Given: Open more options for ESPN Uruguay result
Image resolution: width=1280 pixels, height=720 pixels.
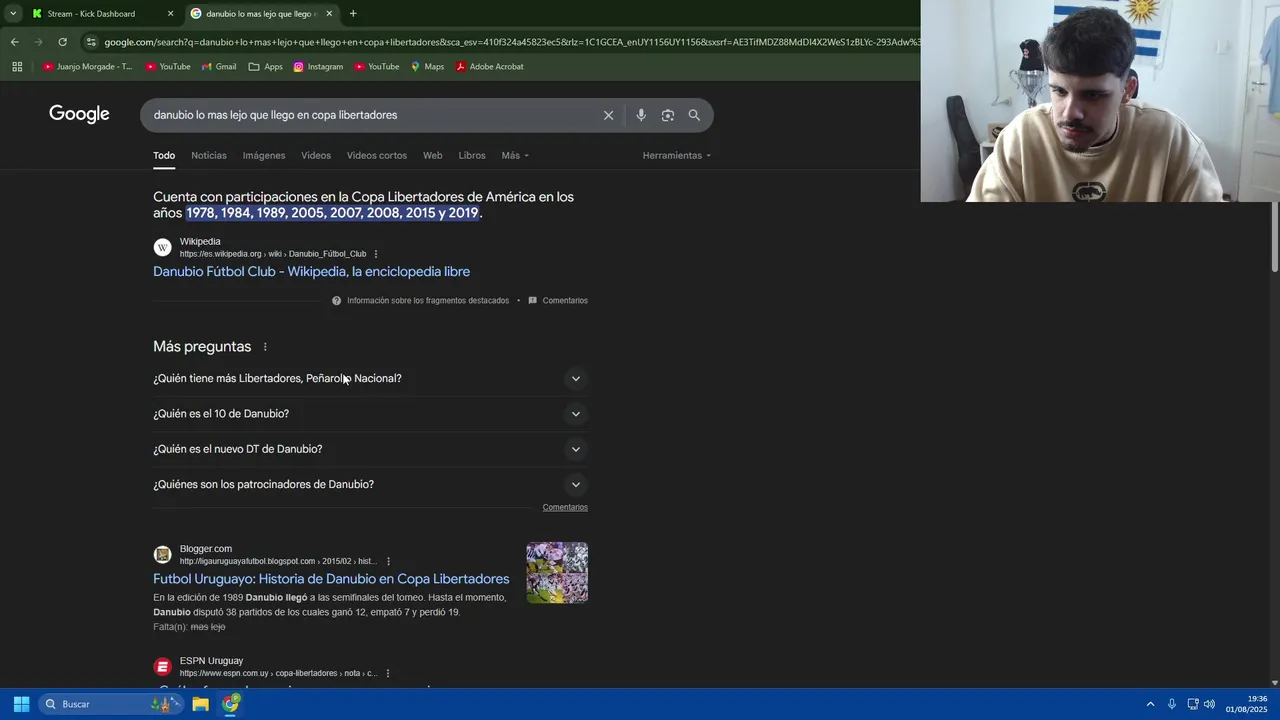Looking at the screenshot, I should tap(388, 673).
